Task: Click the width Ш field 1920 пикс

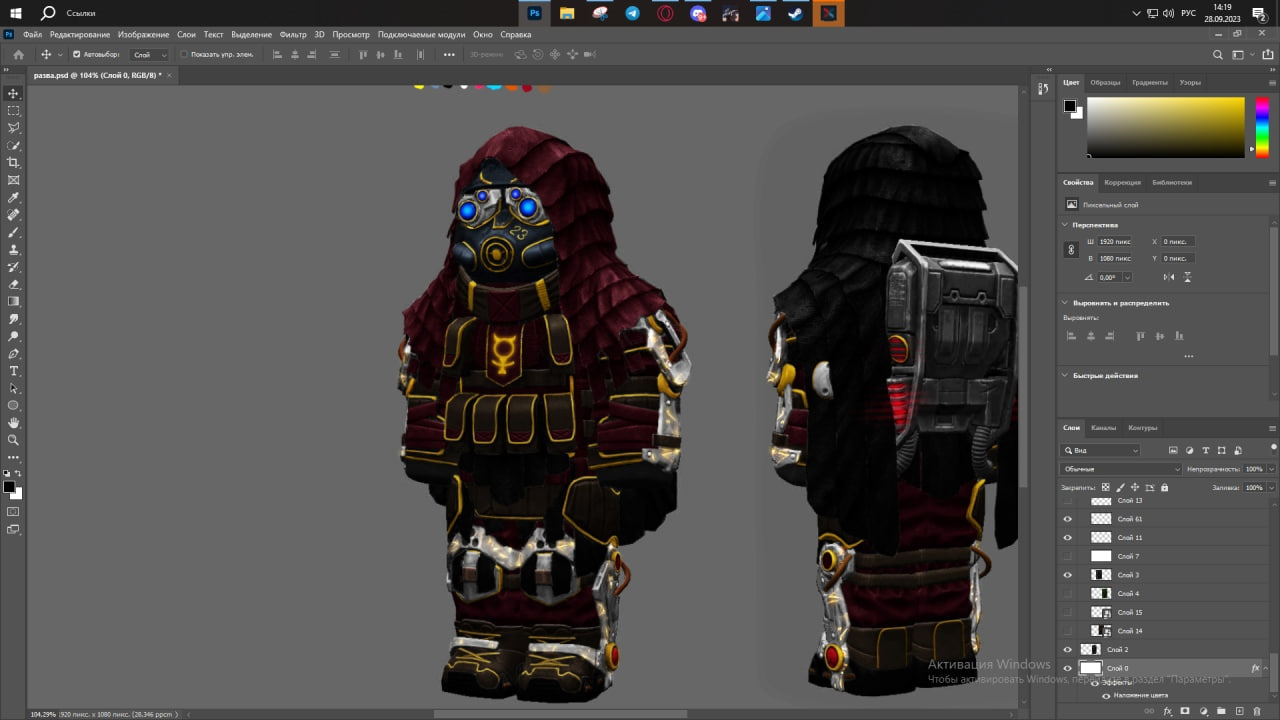Action: 1116,242
